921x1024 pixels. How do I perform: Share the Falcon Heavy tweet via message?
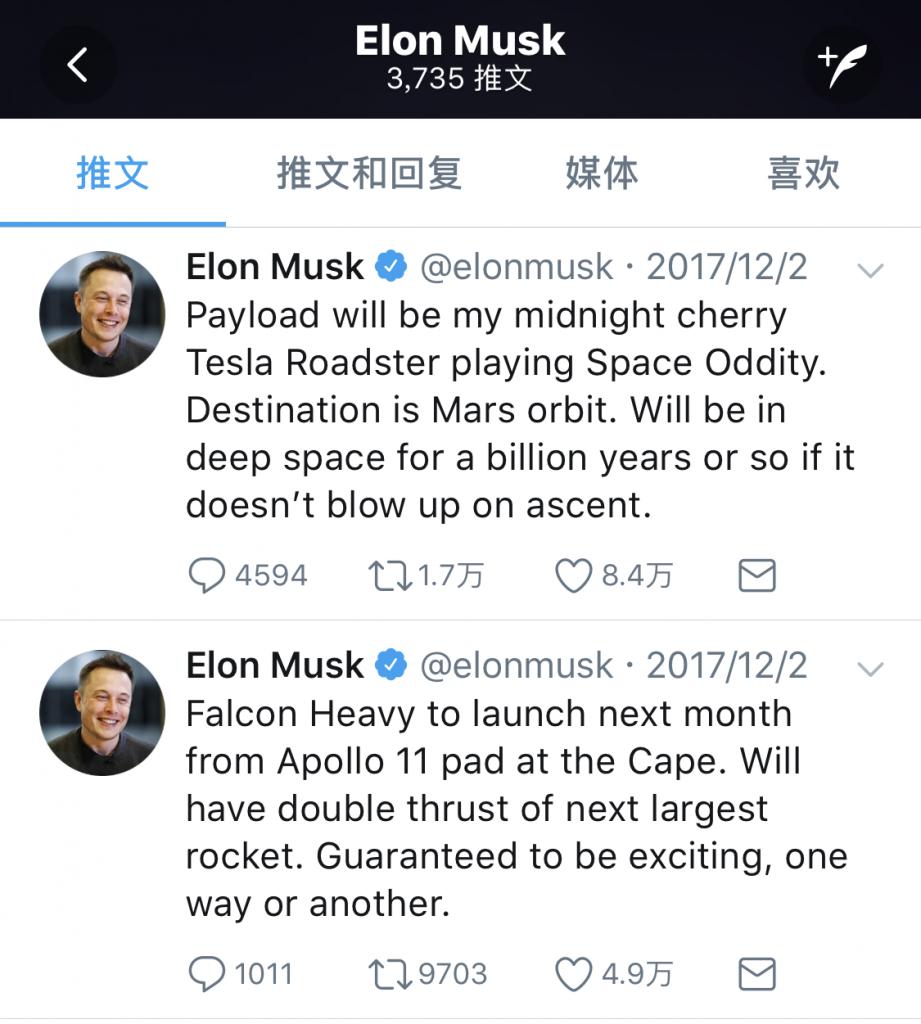pyautogui.click(x=756, y=974)
